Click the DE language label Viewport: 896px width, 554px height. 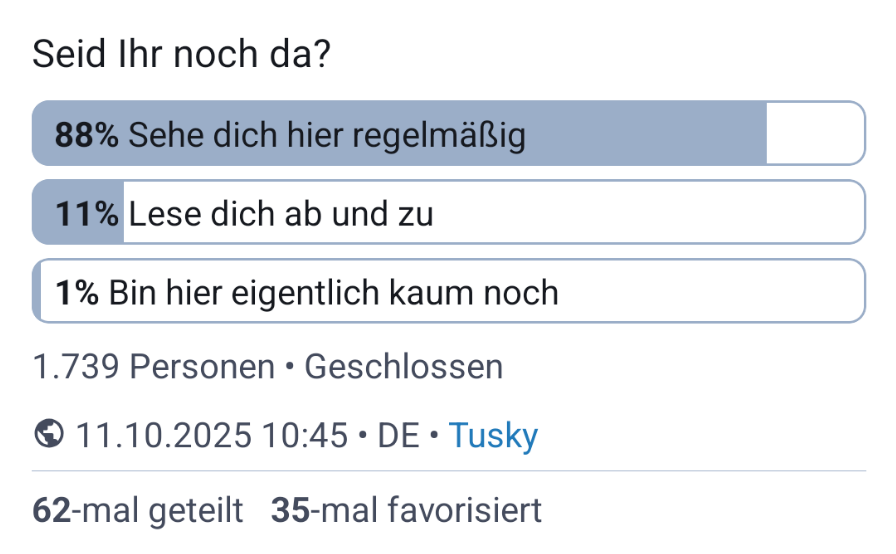coord(398,435)
